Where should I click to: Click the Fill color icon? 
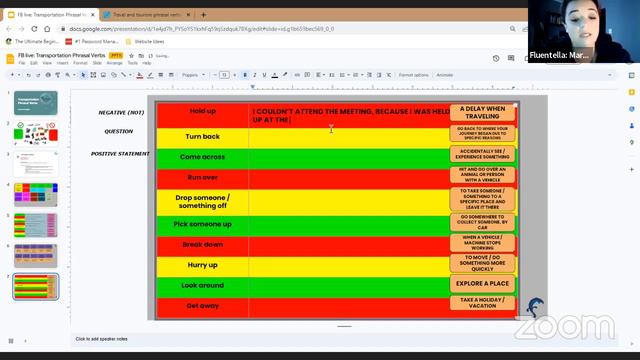coord(140,75)
